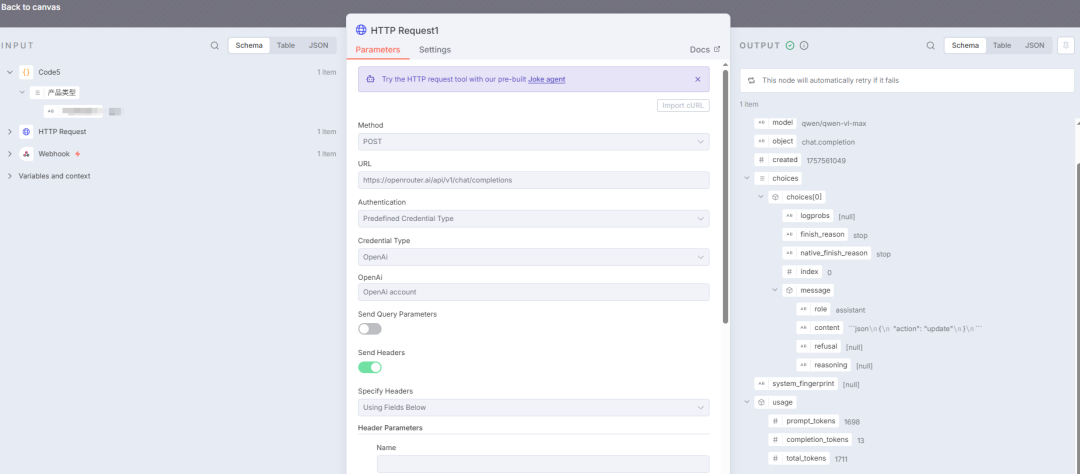Viewport: 1080px width, 474px height.
Task: Click into the URL field
Action: (x=534, y=180)
